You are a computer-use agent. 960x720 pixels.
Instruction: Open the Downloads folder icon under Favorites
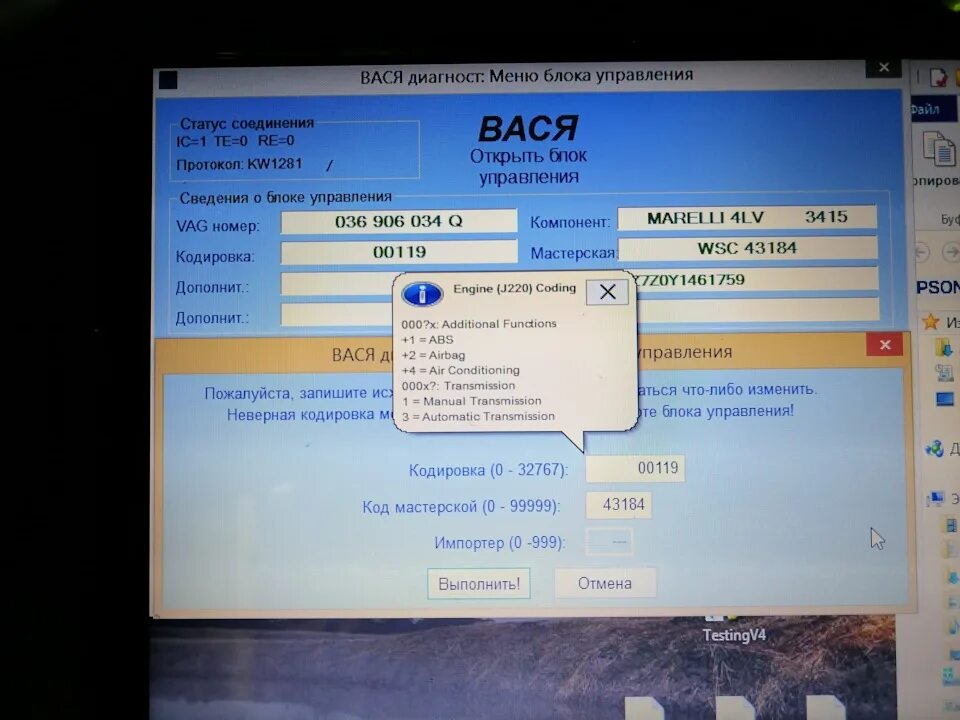coord(943,348)
